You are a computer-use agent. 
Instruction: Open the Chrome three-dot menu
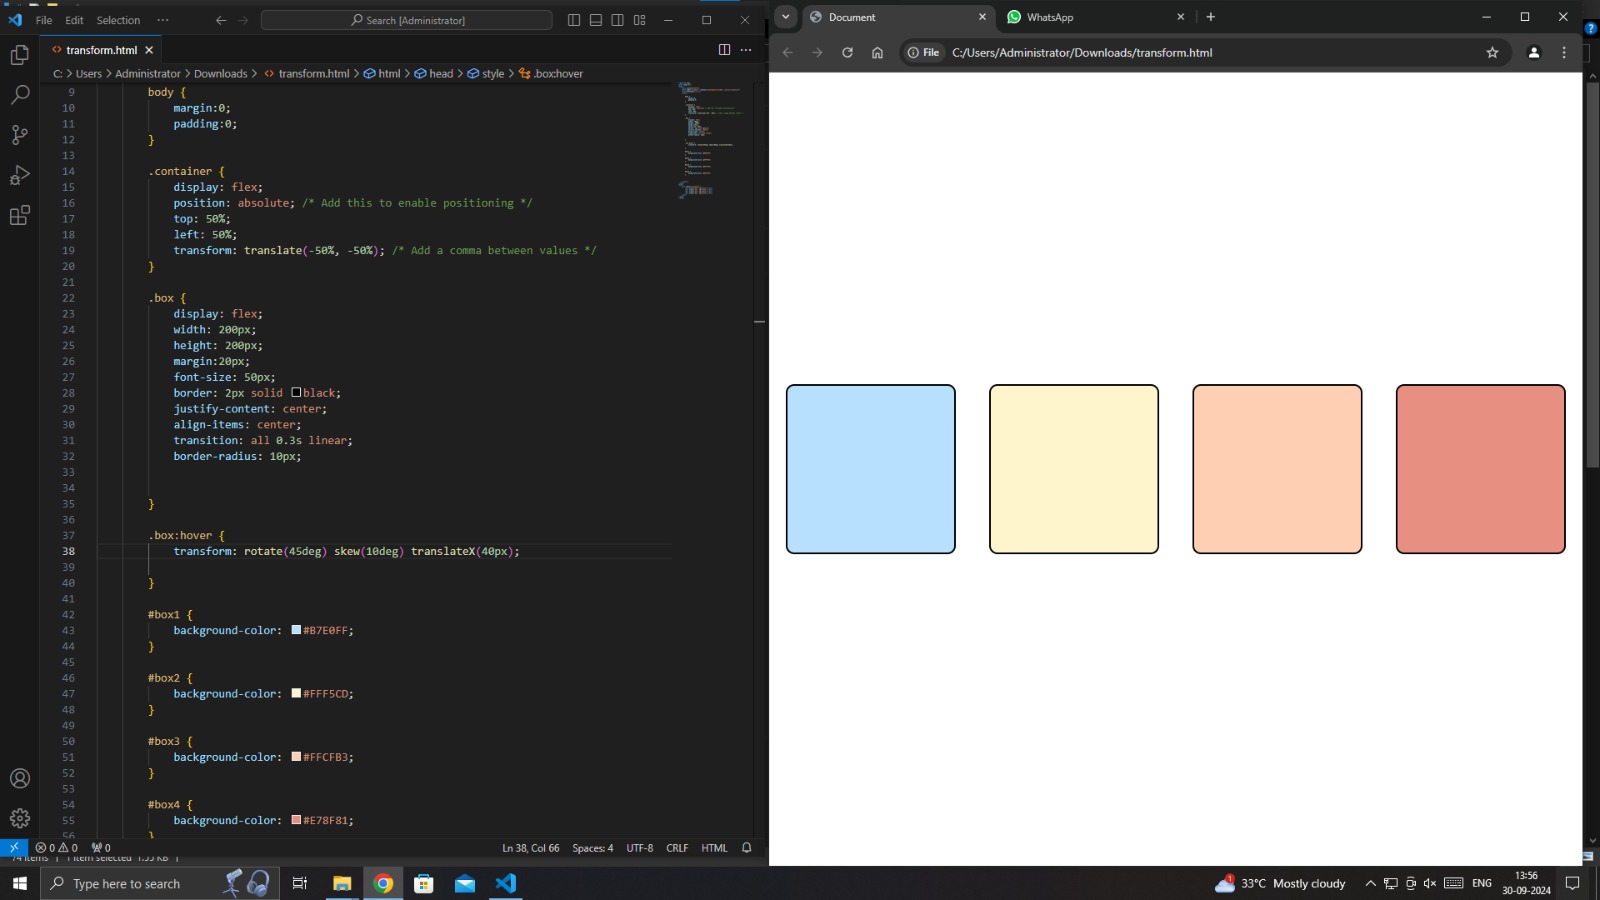pyautogui.click(x=1564, y=53)
